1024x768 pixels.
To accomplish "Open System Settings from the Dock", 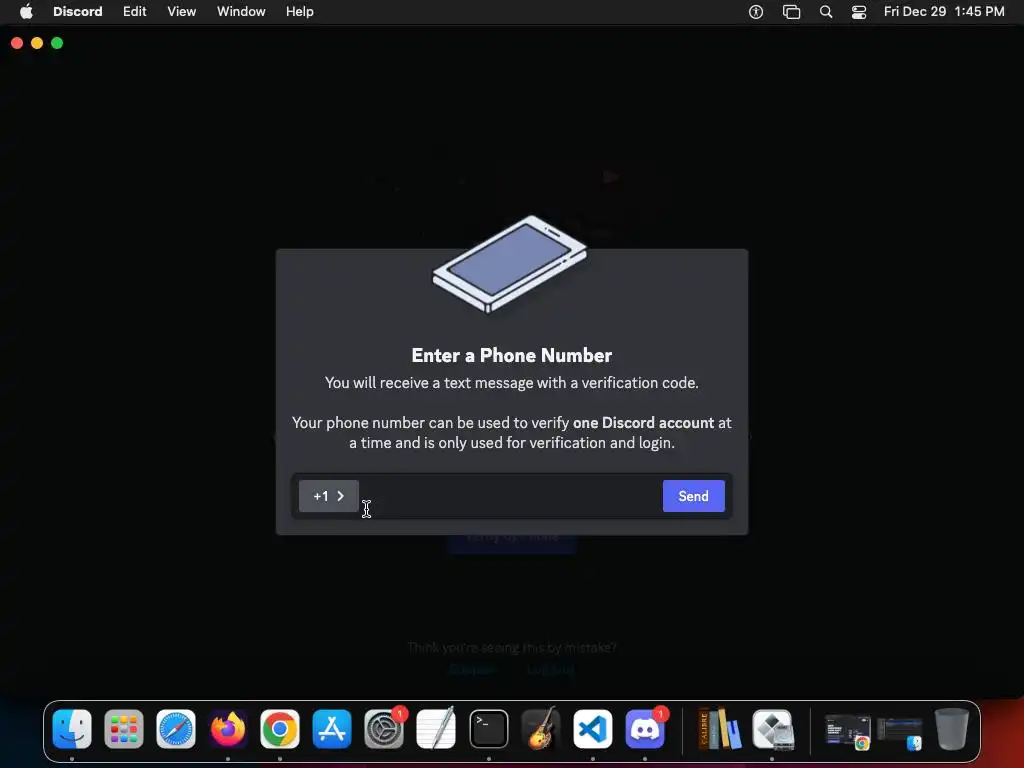I will [384, 729].
